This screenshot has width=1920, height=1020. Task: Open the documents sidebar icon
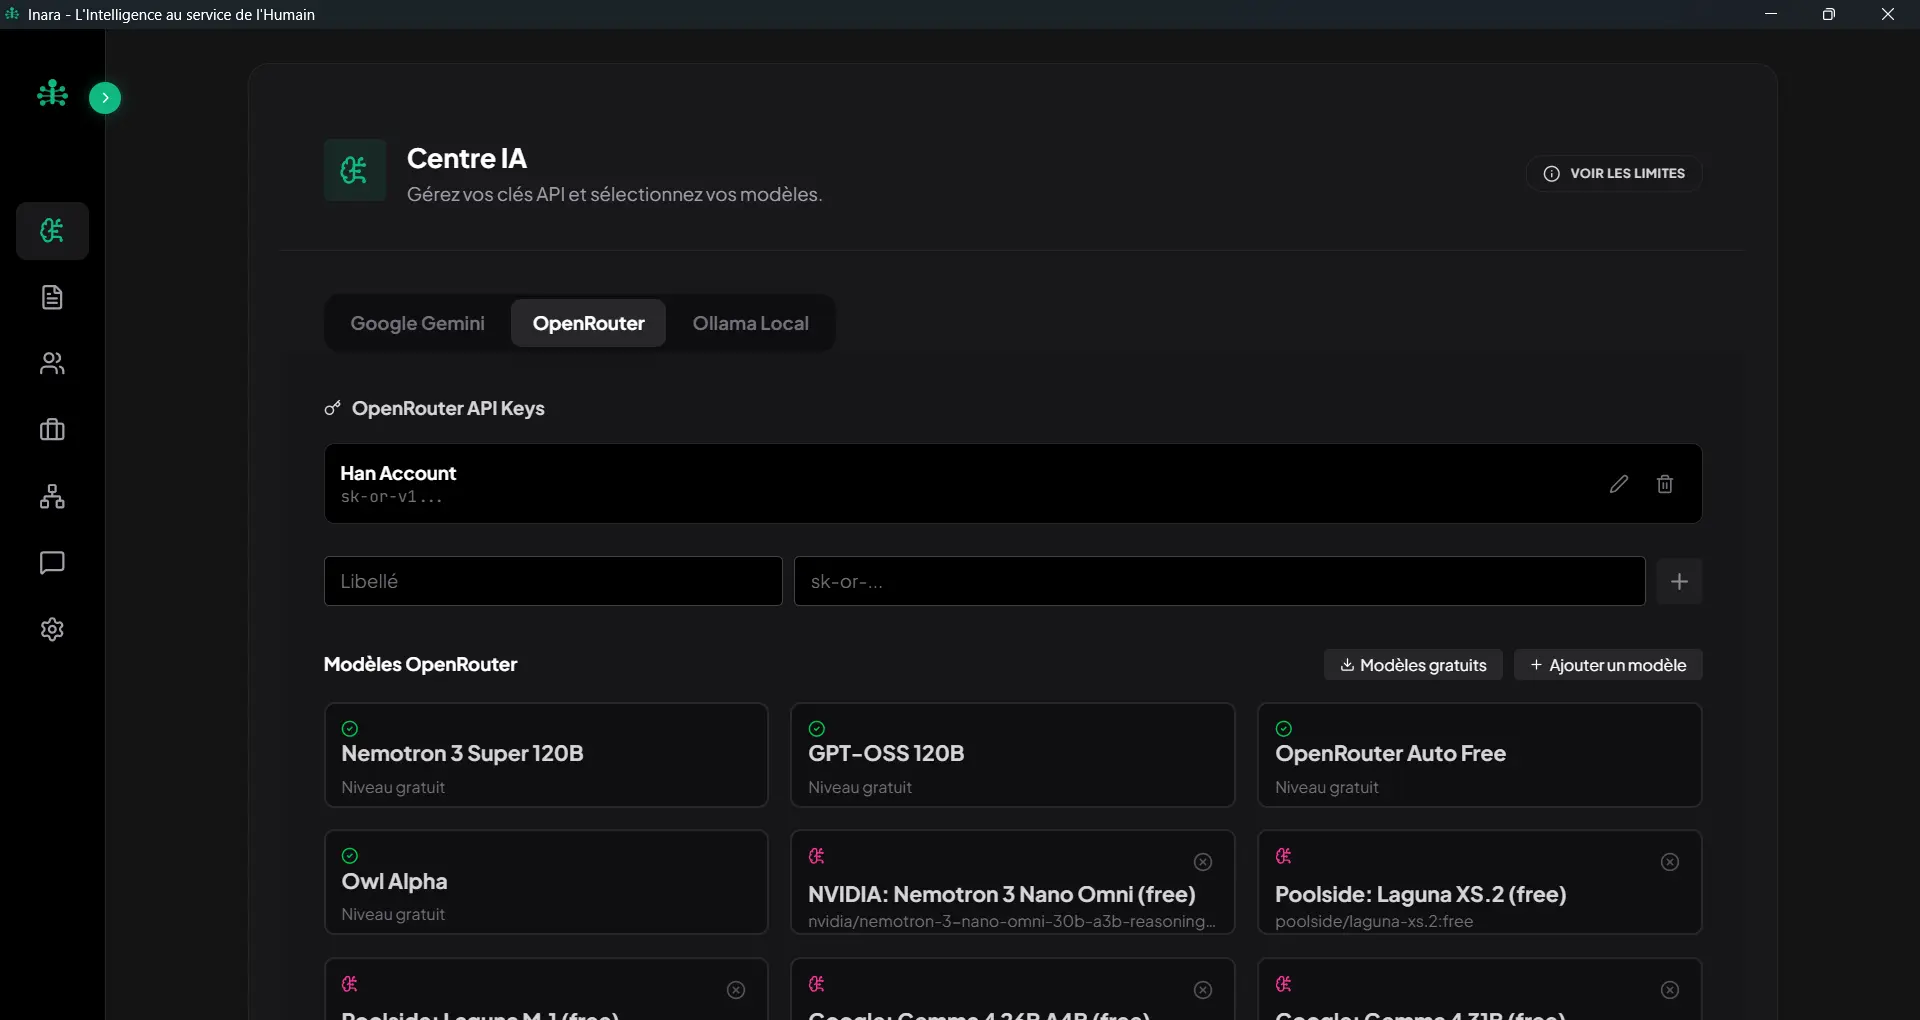tap(52, 297)
